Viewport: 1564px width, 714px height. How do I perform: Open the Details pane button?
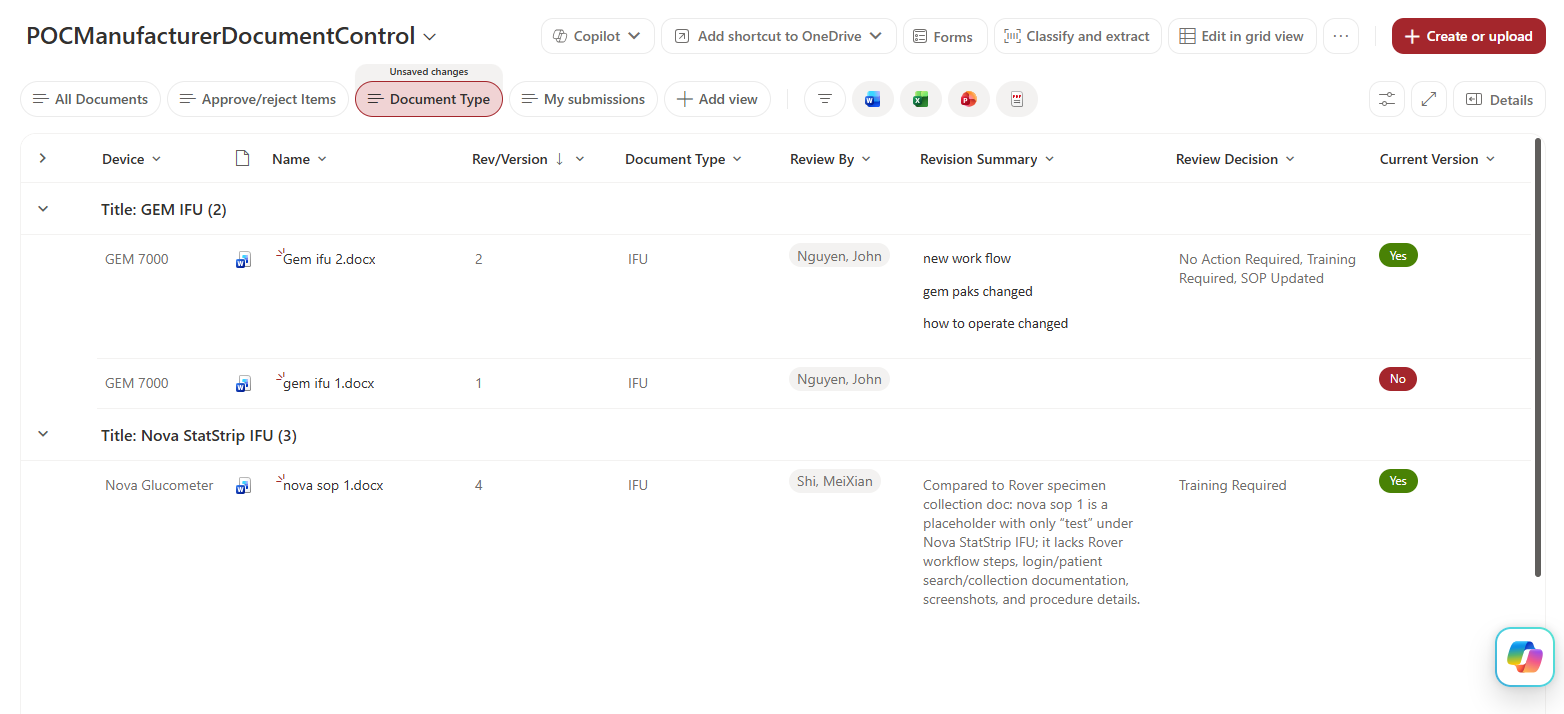1499,99
